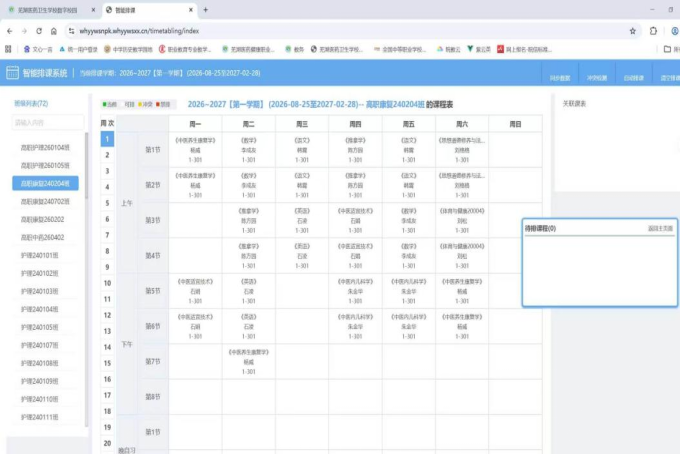The image size is (681, 454).
Task: Click the Wednesday 第3节 英语 cell
Action: (302, 220)
